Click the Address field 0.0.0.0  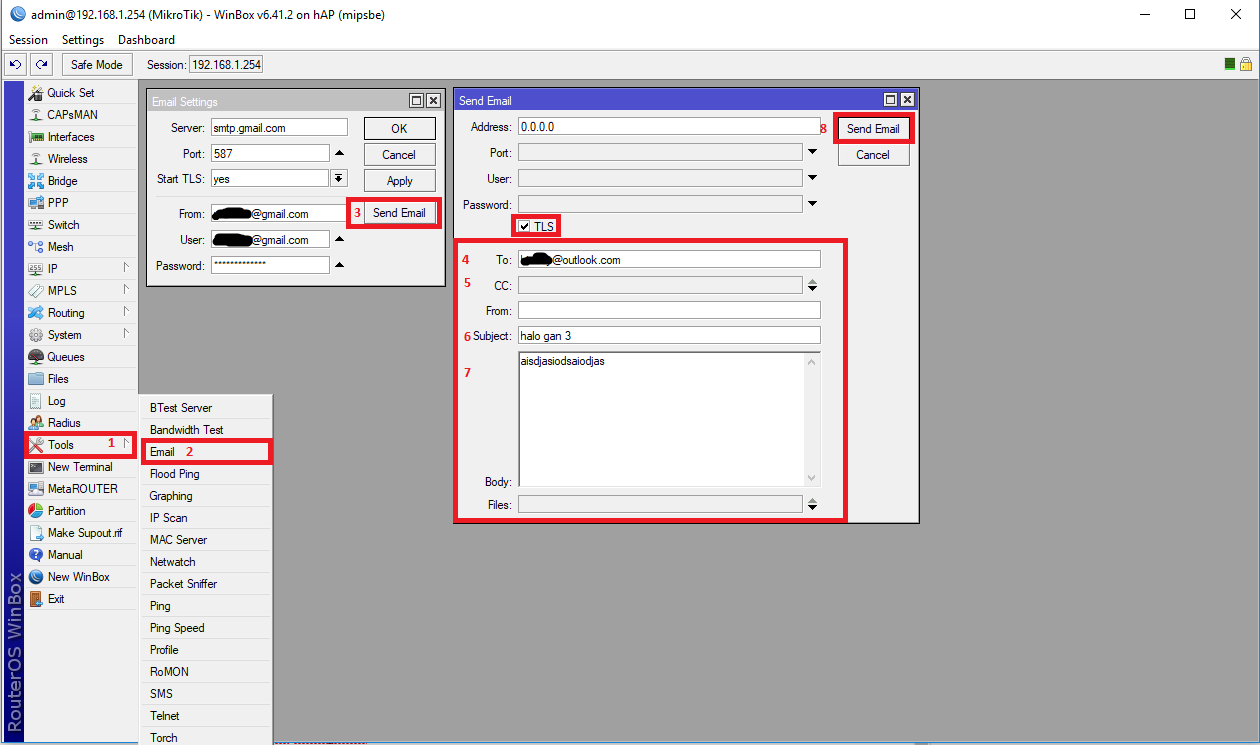pos(669,127)
